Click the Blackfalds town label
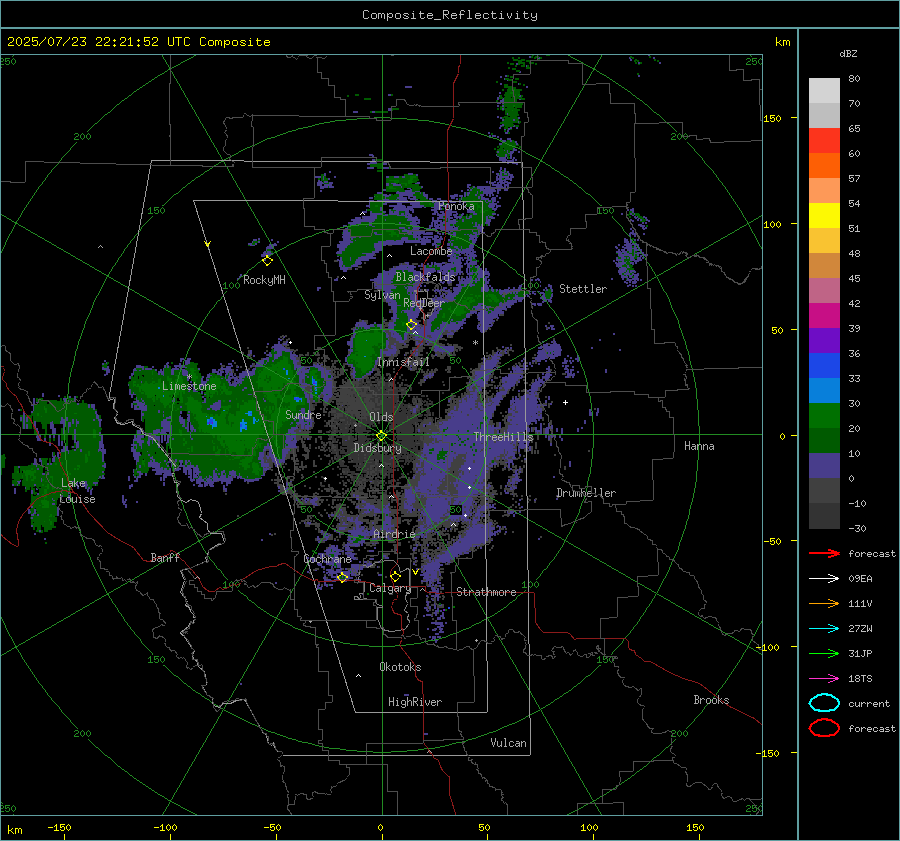 425,277
